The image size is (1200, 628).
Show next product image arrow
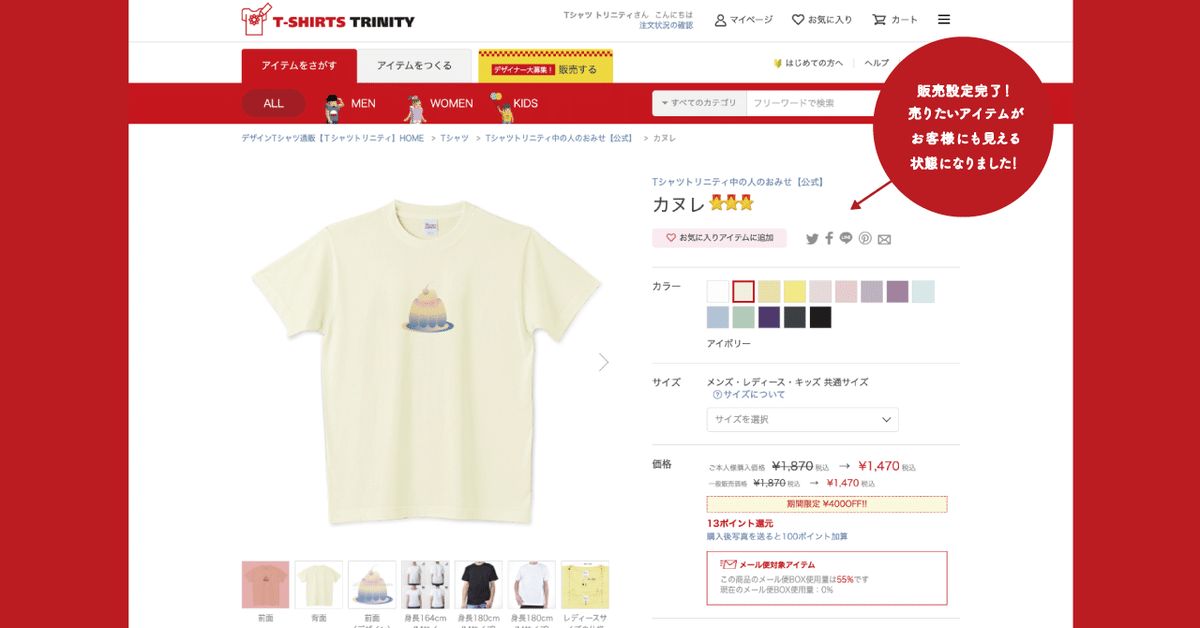(x=604, y=362)
